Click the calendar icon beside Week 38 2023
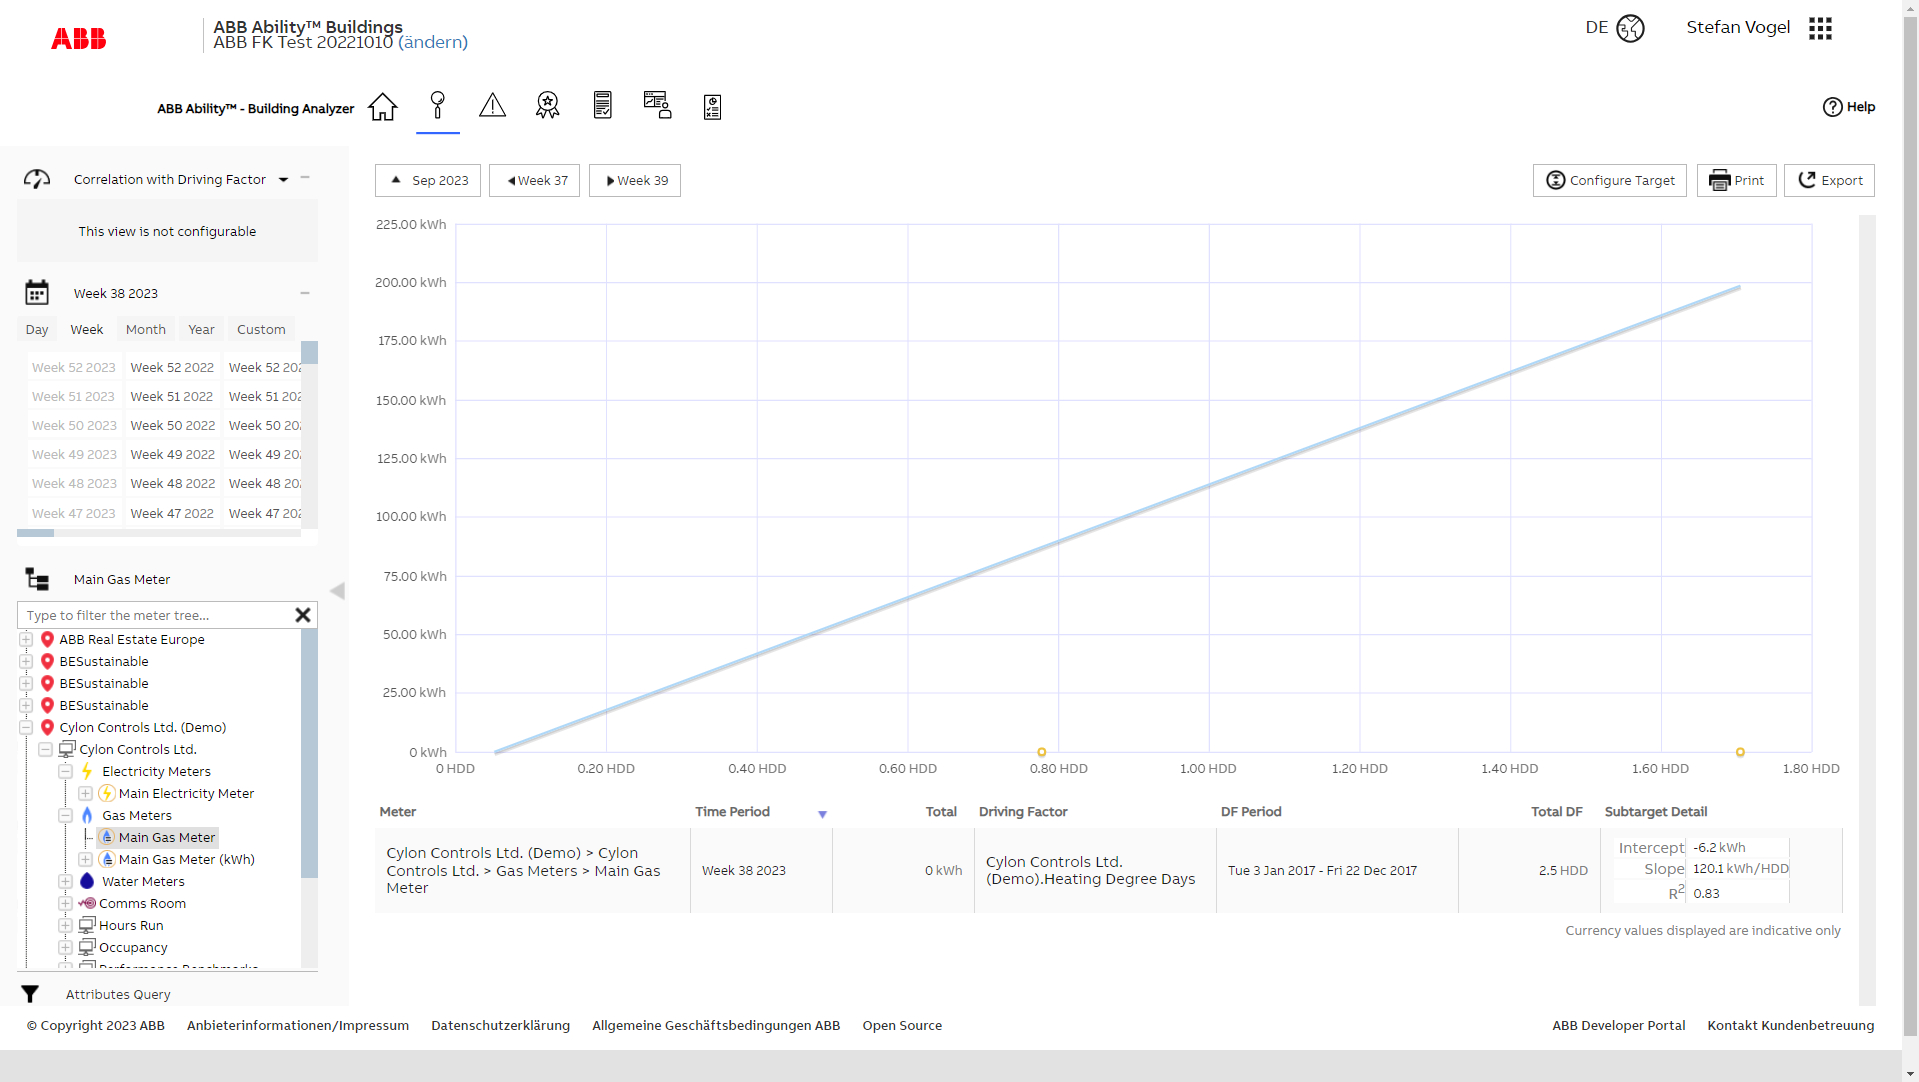Image resolution: width=1919 pixels, height=1082 pixels. [37, 292]
